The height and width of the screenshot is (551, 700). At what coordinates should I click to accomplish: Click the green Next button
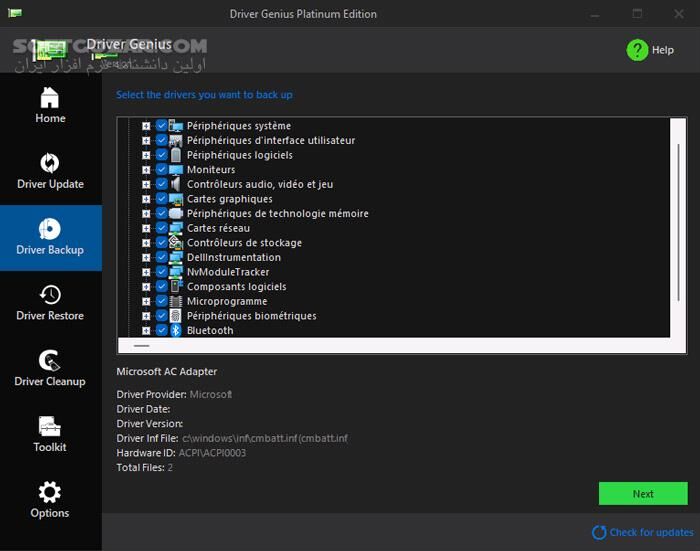(643, 493)
